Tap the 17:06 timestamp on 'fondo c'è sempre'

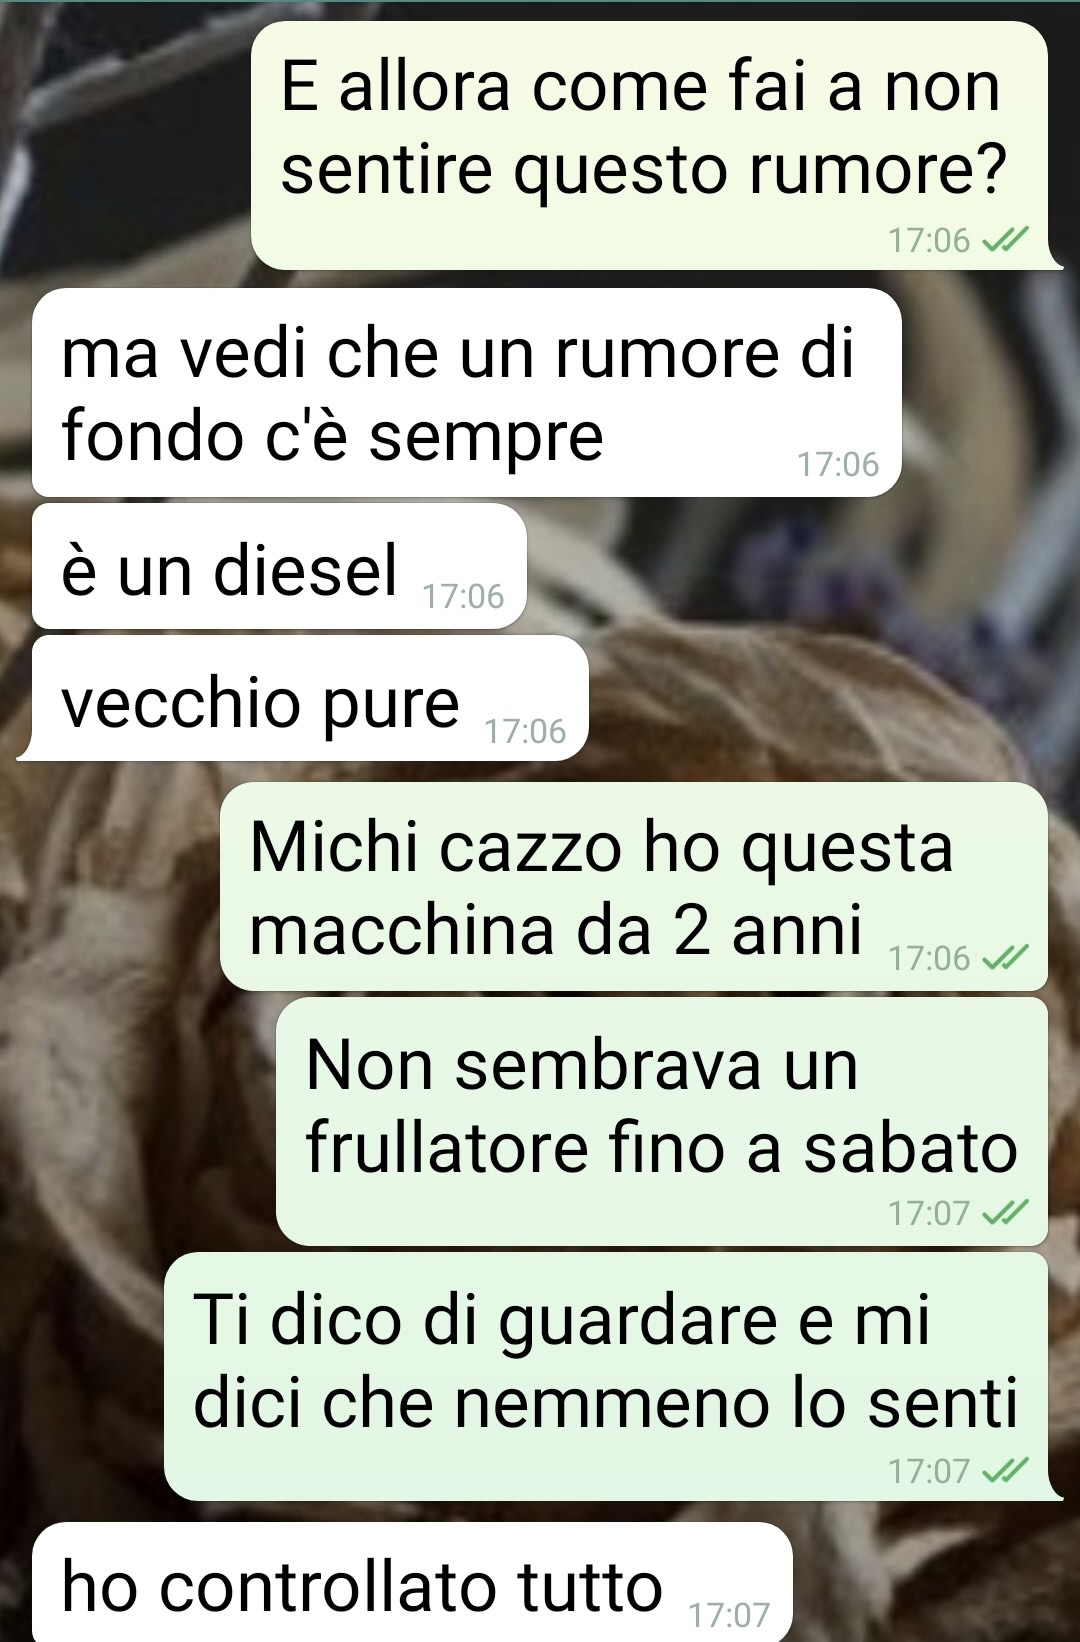[x=838, y=464]
